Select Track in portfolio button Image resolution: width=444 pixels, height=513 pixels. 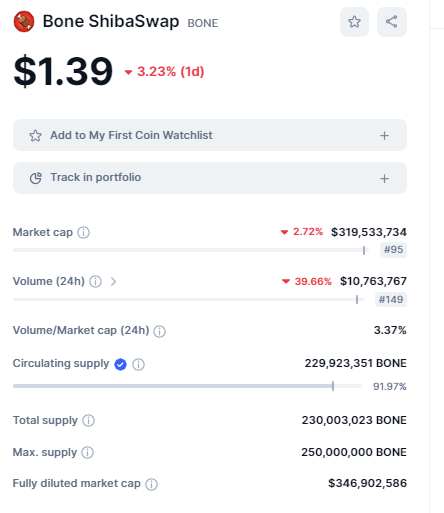point(210,178)
